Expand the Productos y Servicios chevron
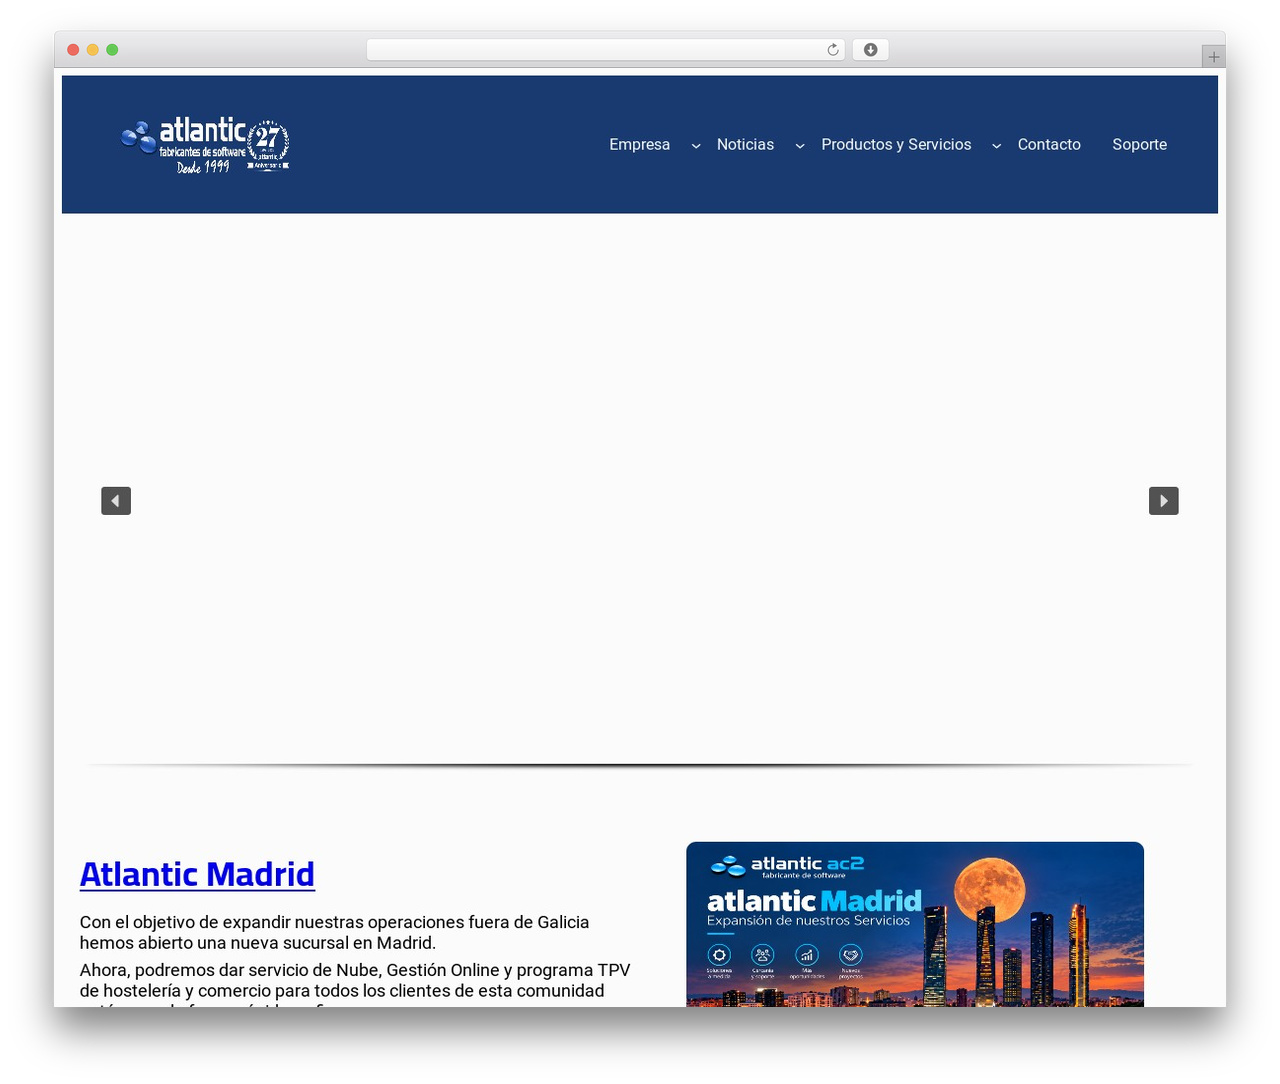1280x1084 pixels. pos(997,146)
